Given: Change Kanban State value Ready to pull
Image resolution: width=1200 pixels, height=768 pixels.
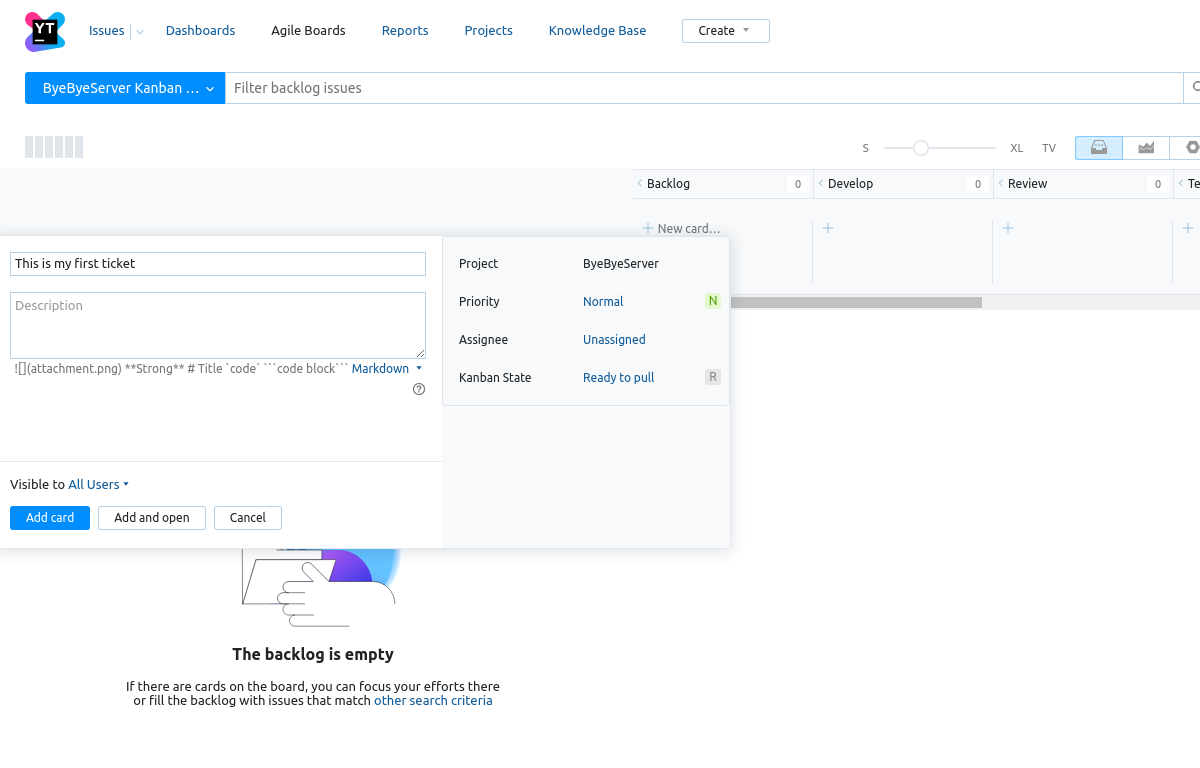Looking at the screenshot, I should pos(618,378).
